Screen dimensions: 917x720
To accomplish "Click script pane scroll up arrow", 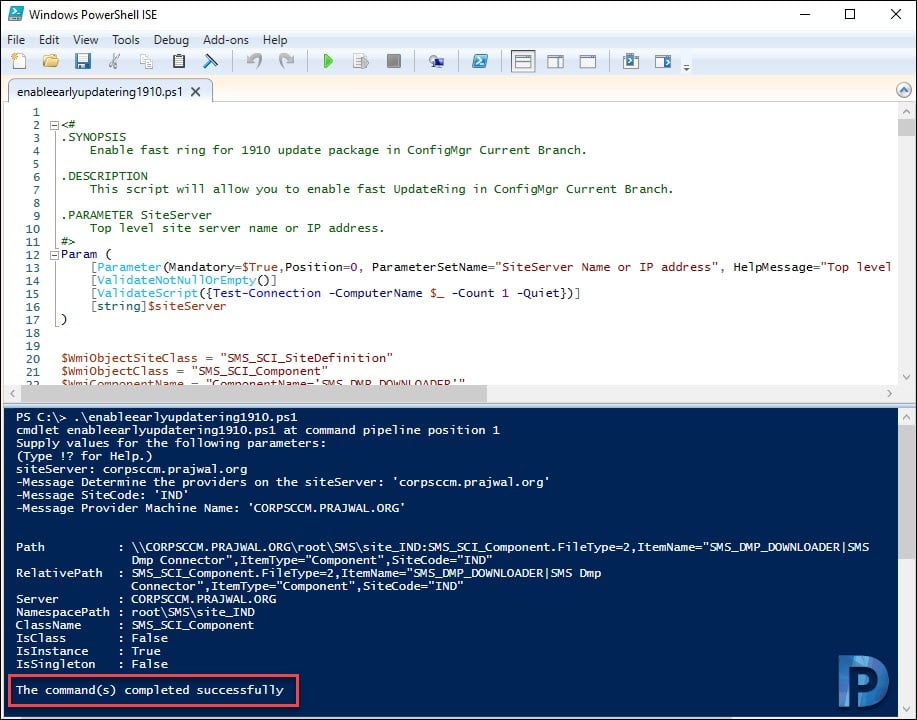I will point(906,111).
